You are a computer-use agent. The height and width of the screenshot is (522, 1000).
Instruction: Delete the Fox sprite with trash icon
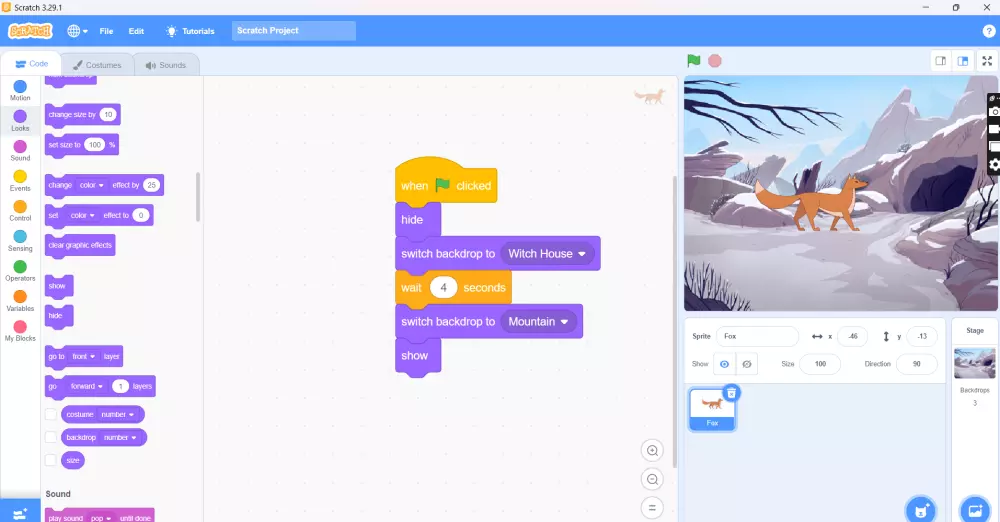point(732,393)
